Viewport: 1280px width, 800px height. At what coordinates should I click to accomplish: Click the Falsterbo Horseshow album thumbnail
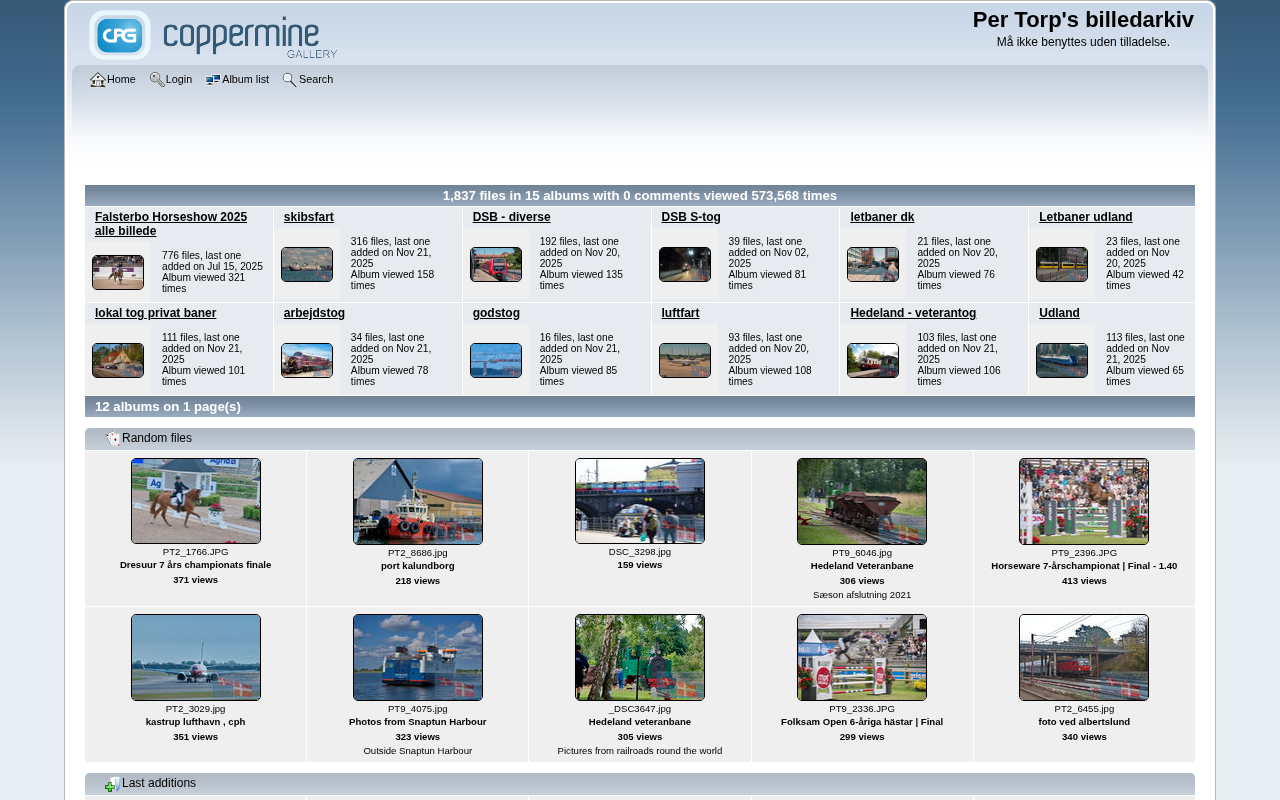tap(118, 273)
